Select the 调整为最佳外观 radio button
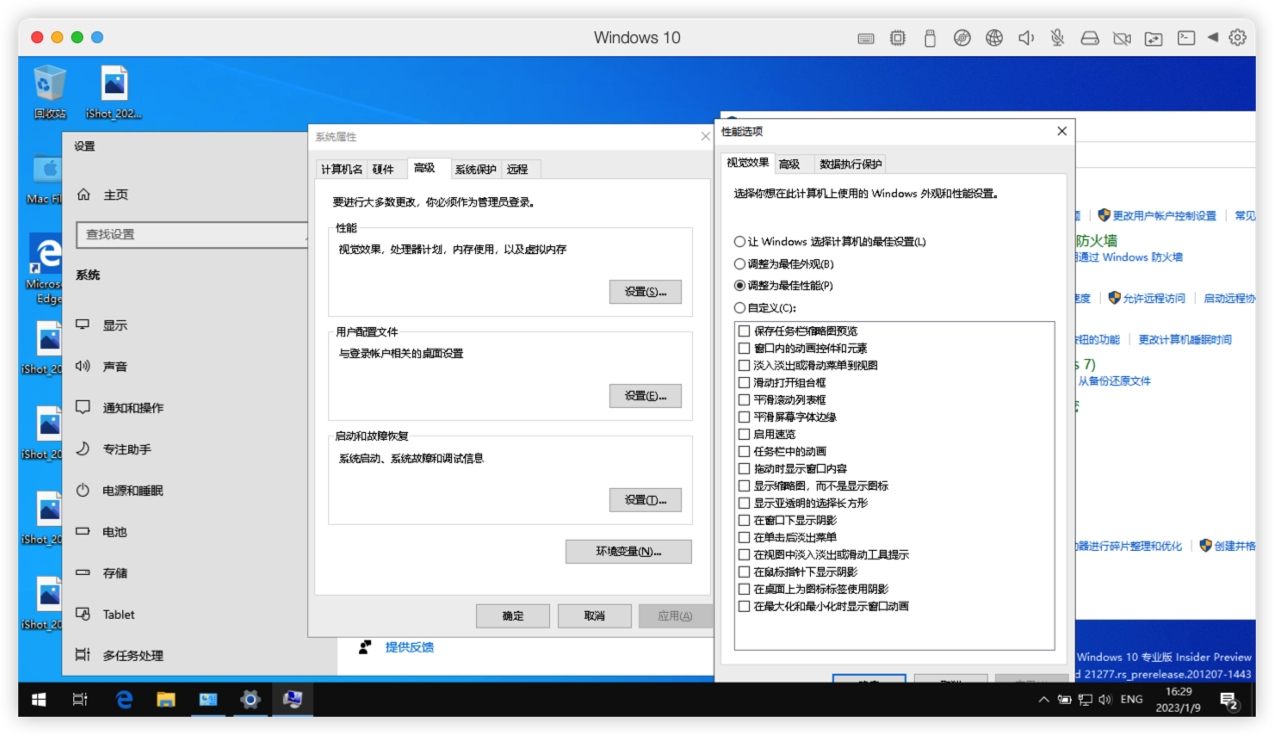The height and width of the screenshot is (735, 1274). point(740,264)
